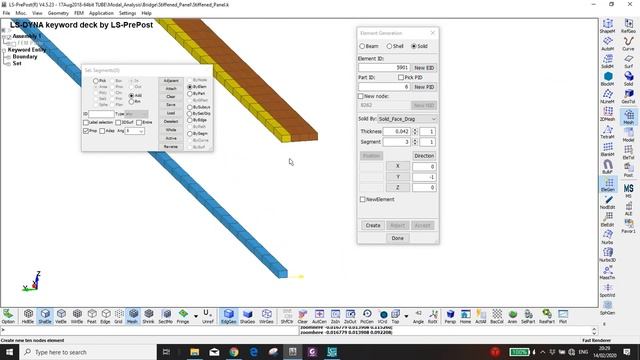The width and height of the screenshot is (640, 360).
Task: Enable the Pick PID checkbox
Action: click(x=401, y=77)
